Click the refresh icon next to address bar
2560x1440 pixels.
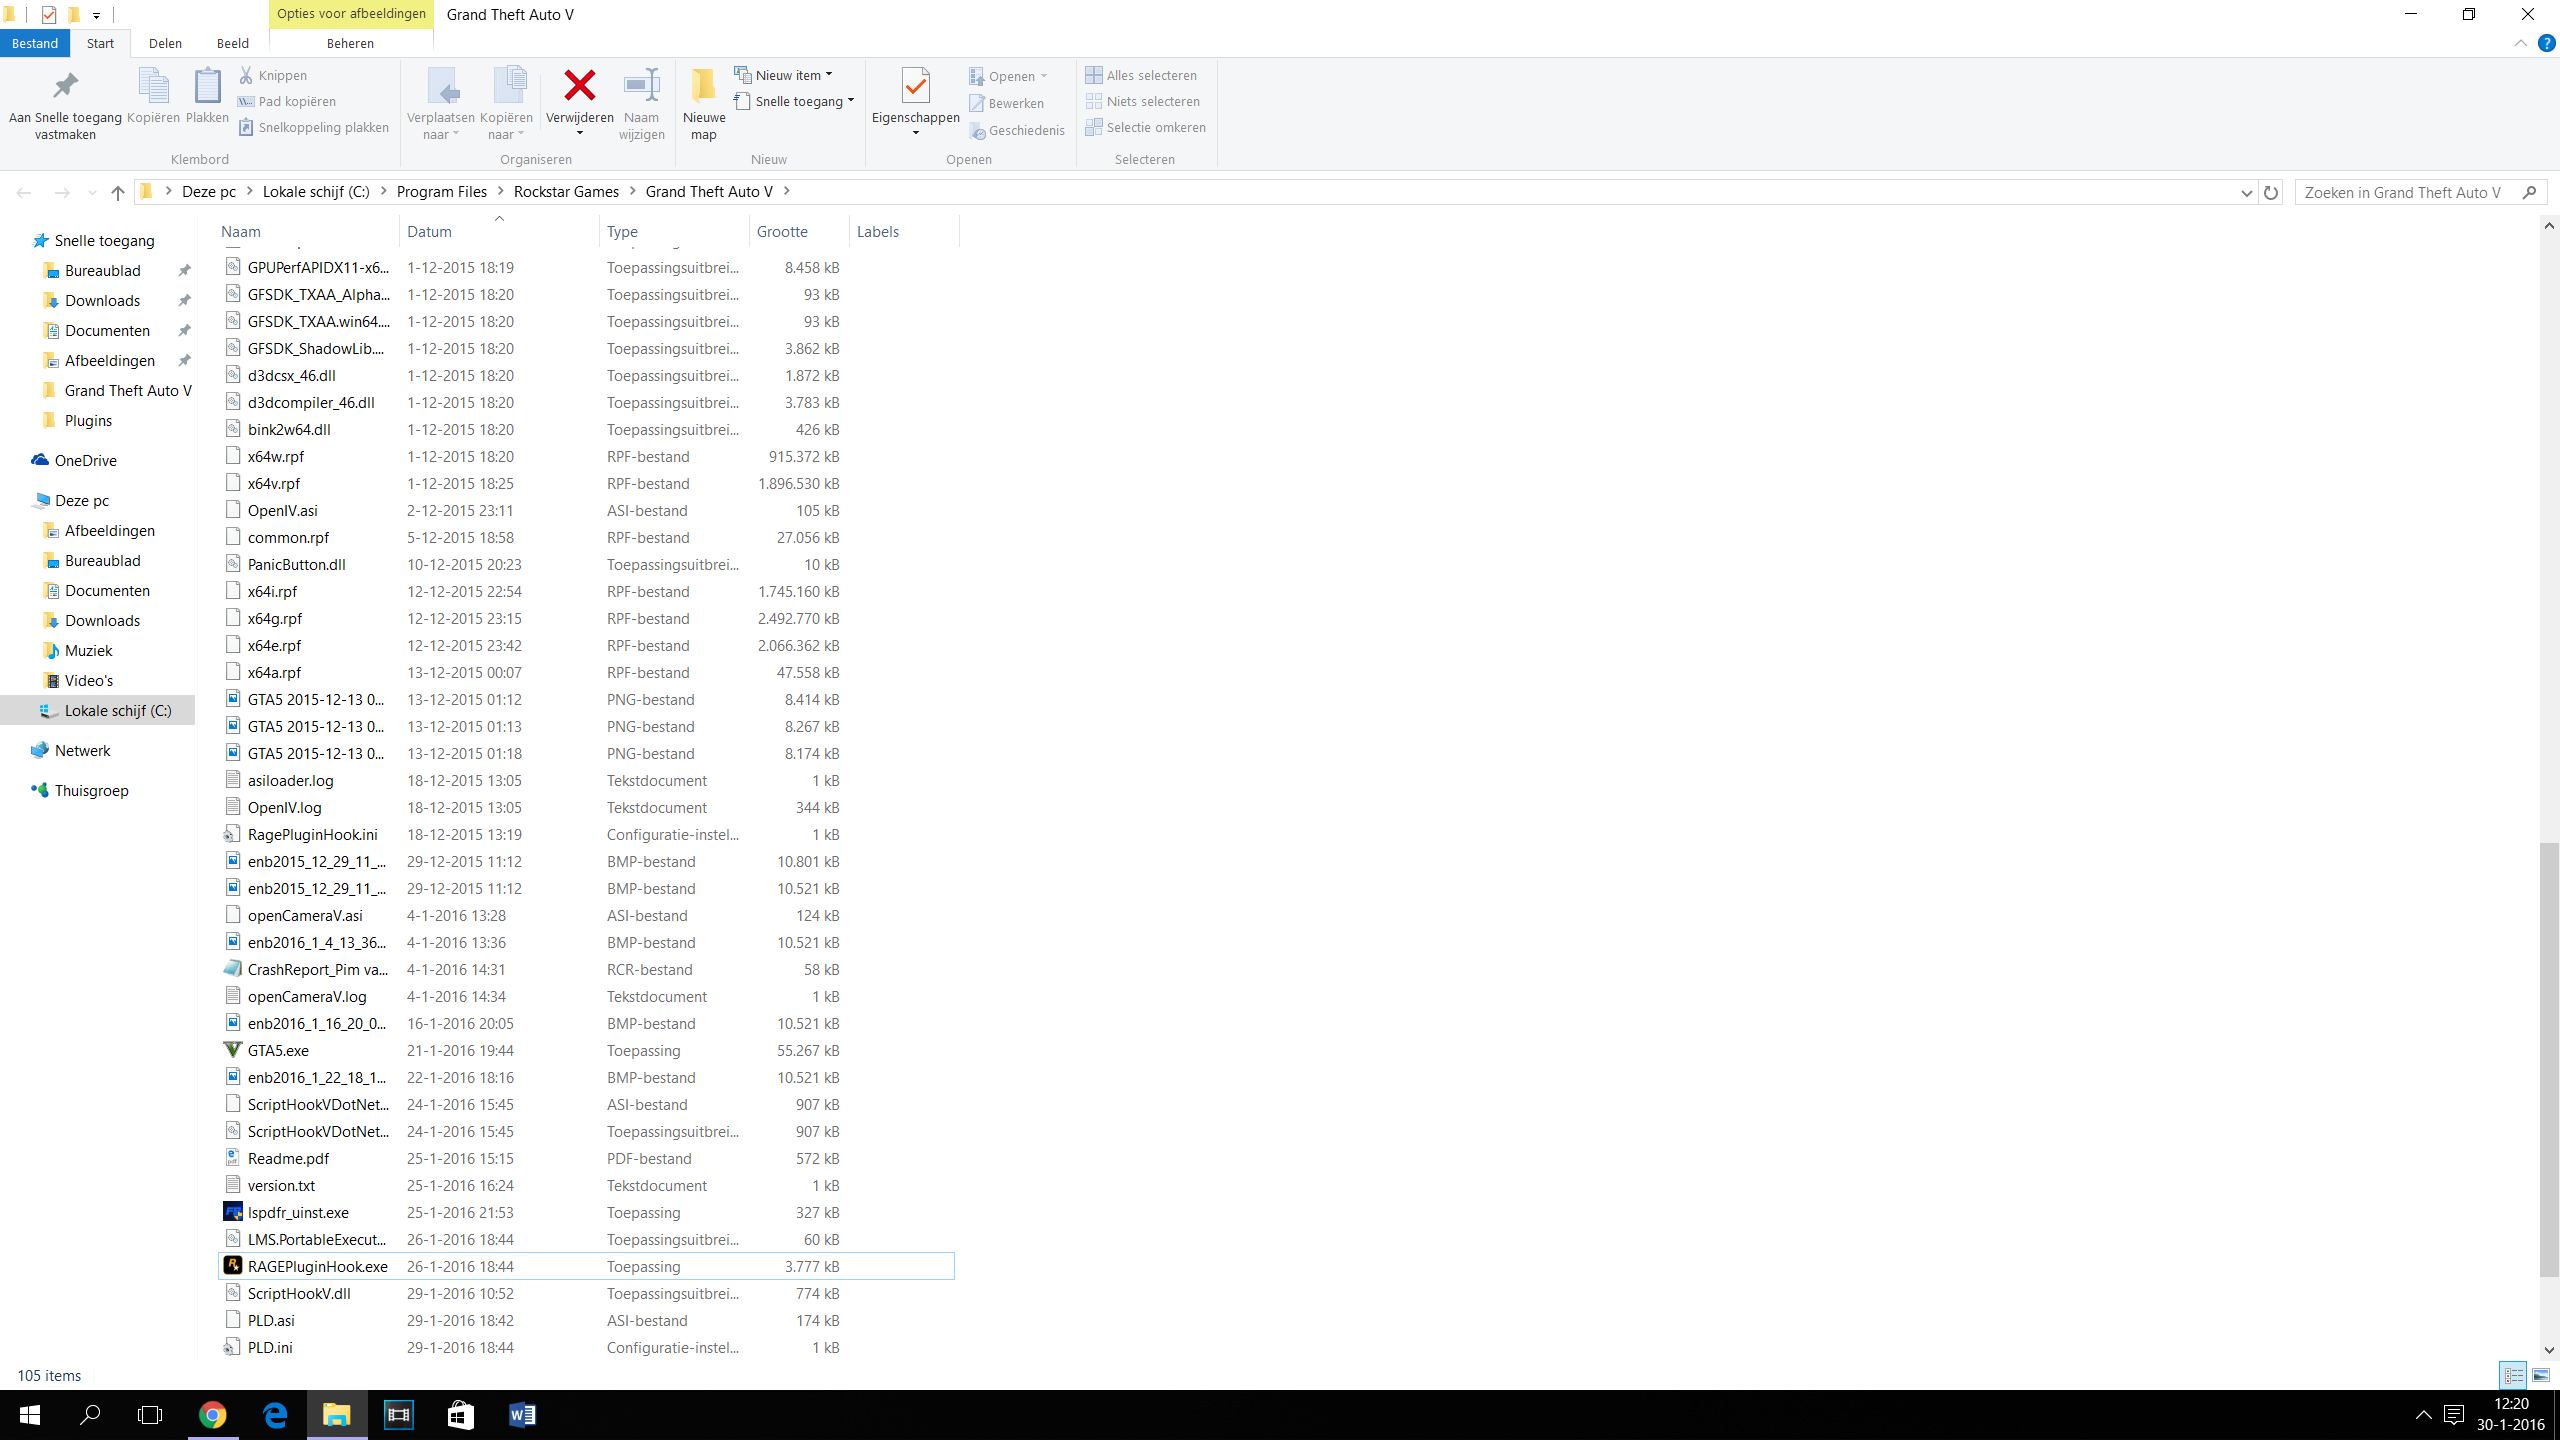2271,192
